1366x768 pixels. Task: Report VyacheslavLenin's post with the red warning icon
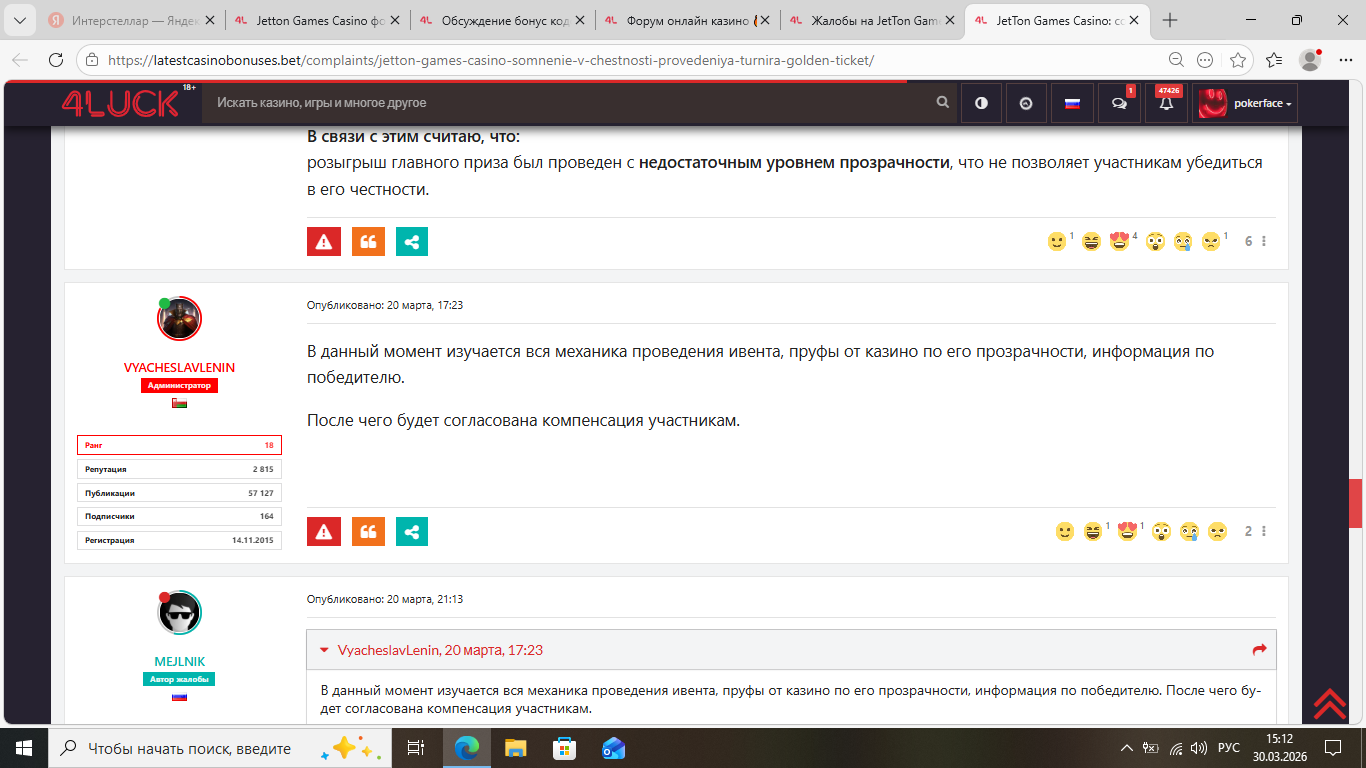(x=323, y=531)
